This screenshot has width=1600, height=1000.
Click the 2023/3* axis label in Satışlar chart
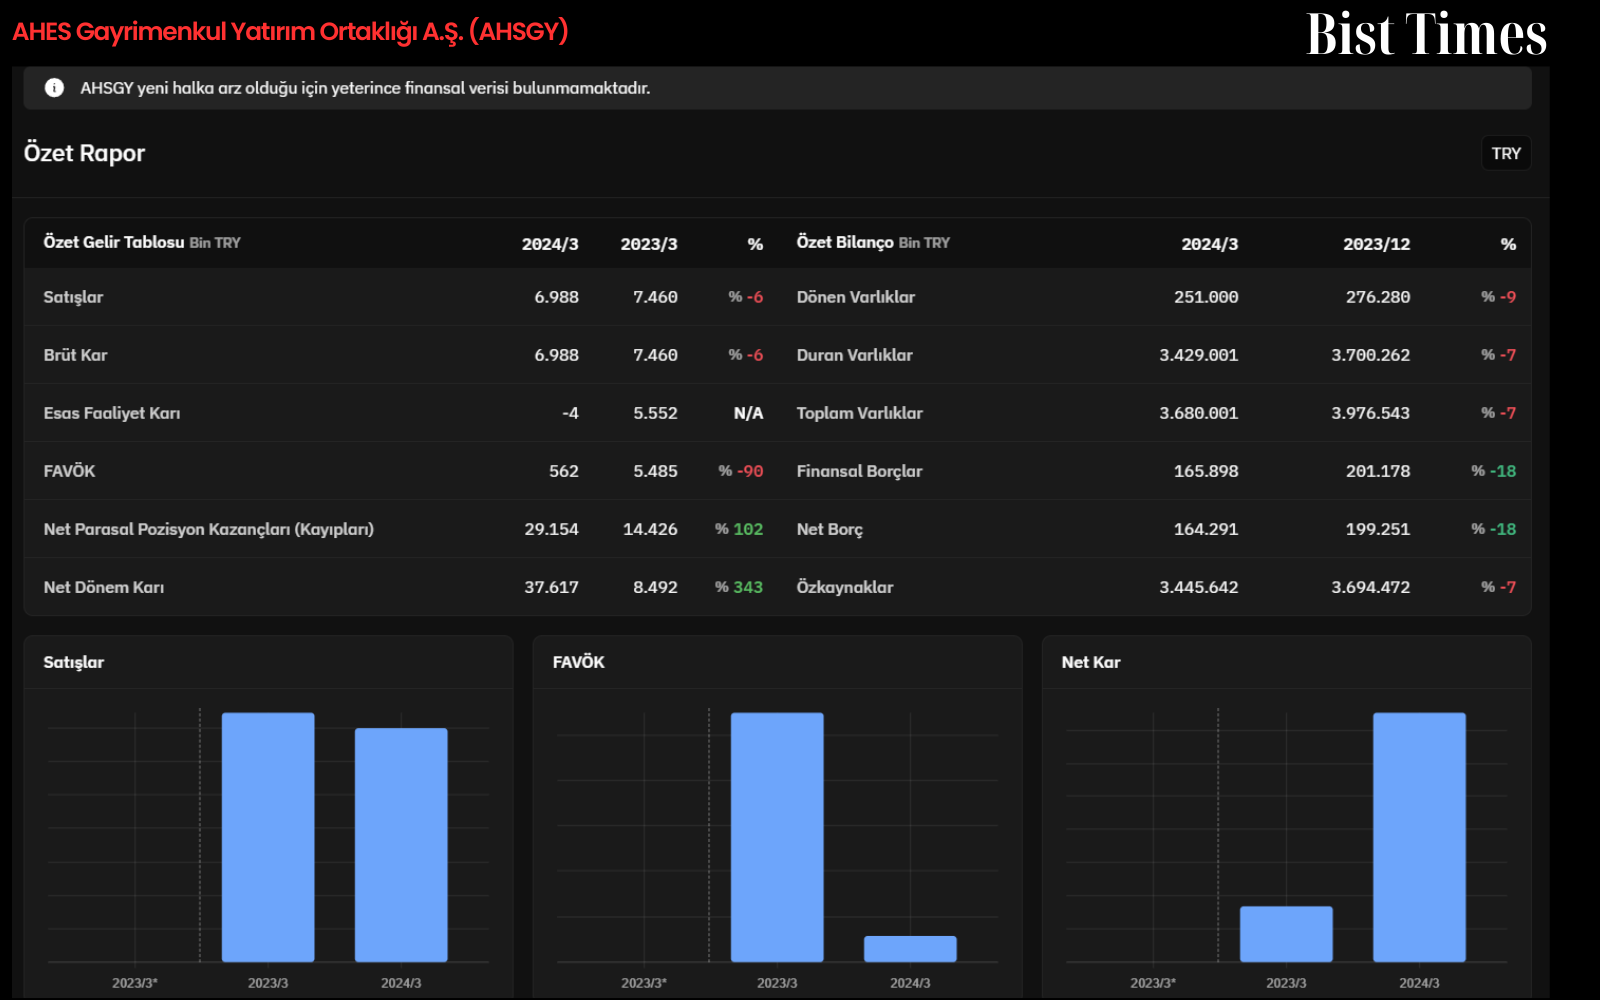click(135, 983)
